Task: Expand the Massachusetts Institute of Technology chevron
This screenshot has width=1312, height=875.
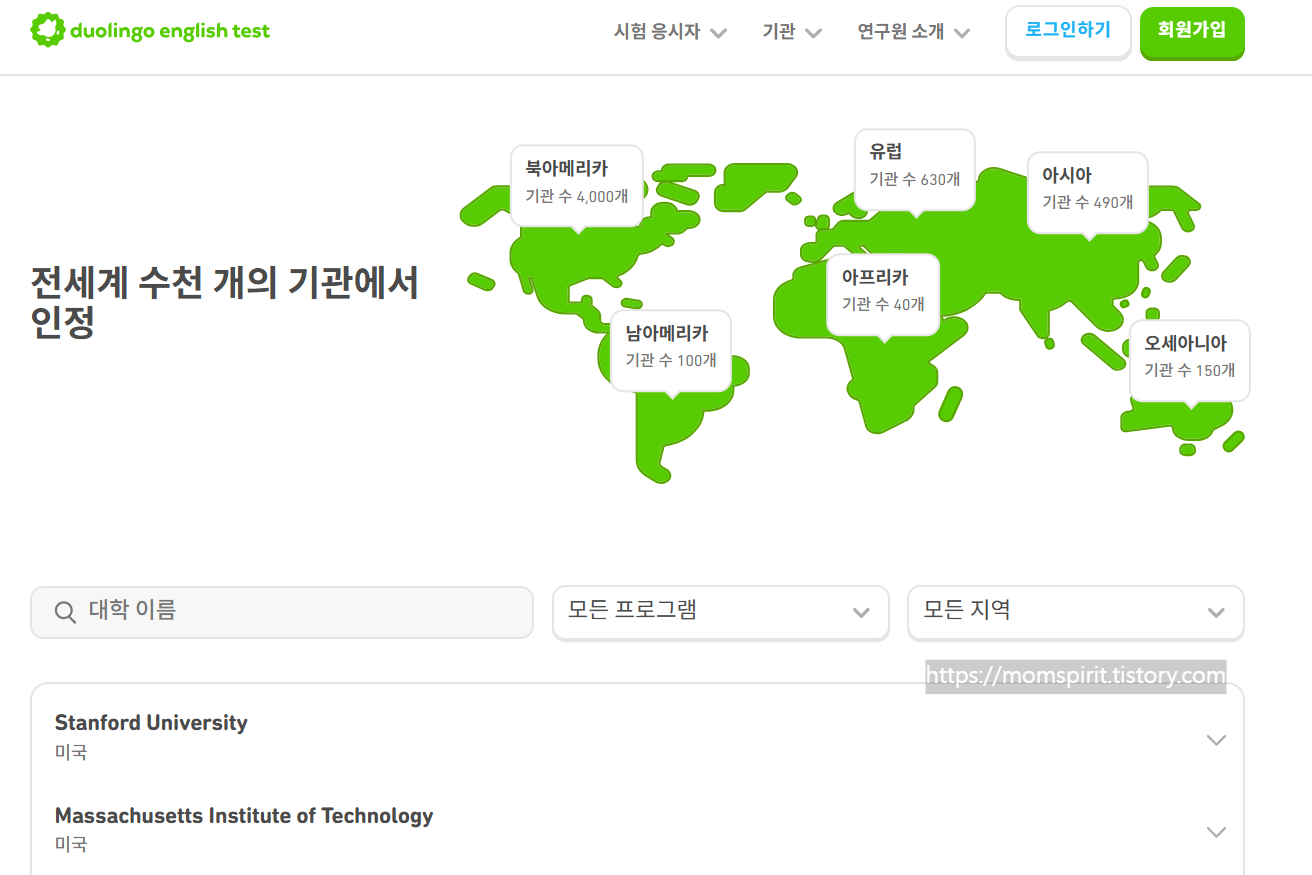Action: tap(1216, 832)
